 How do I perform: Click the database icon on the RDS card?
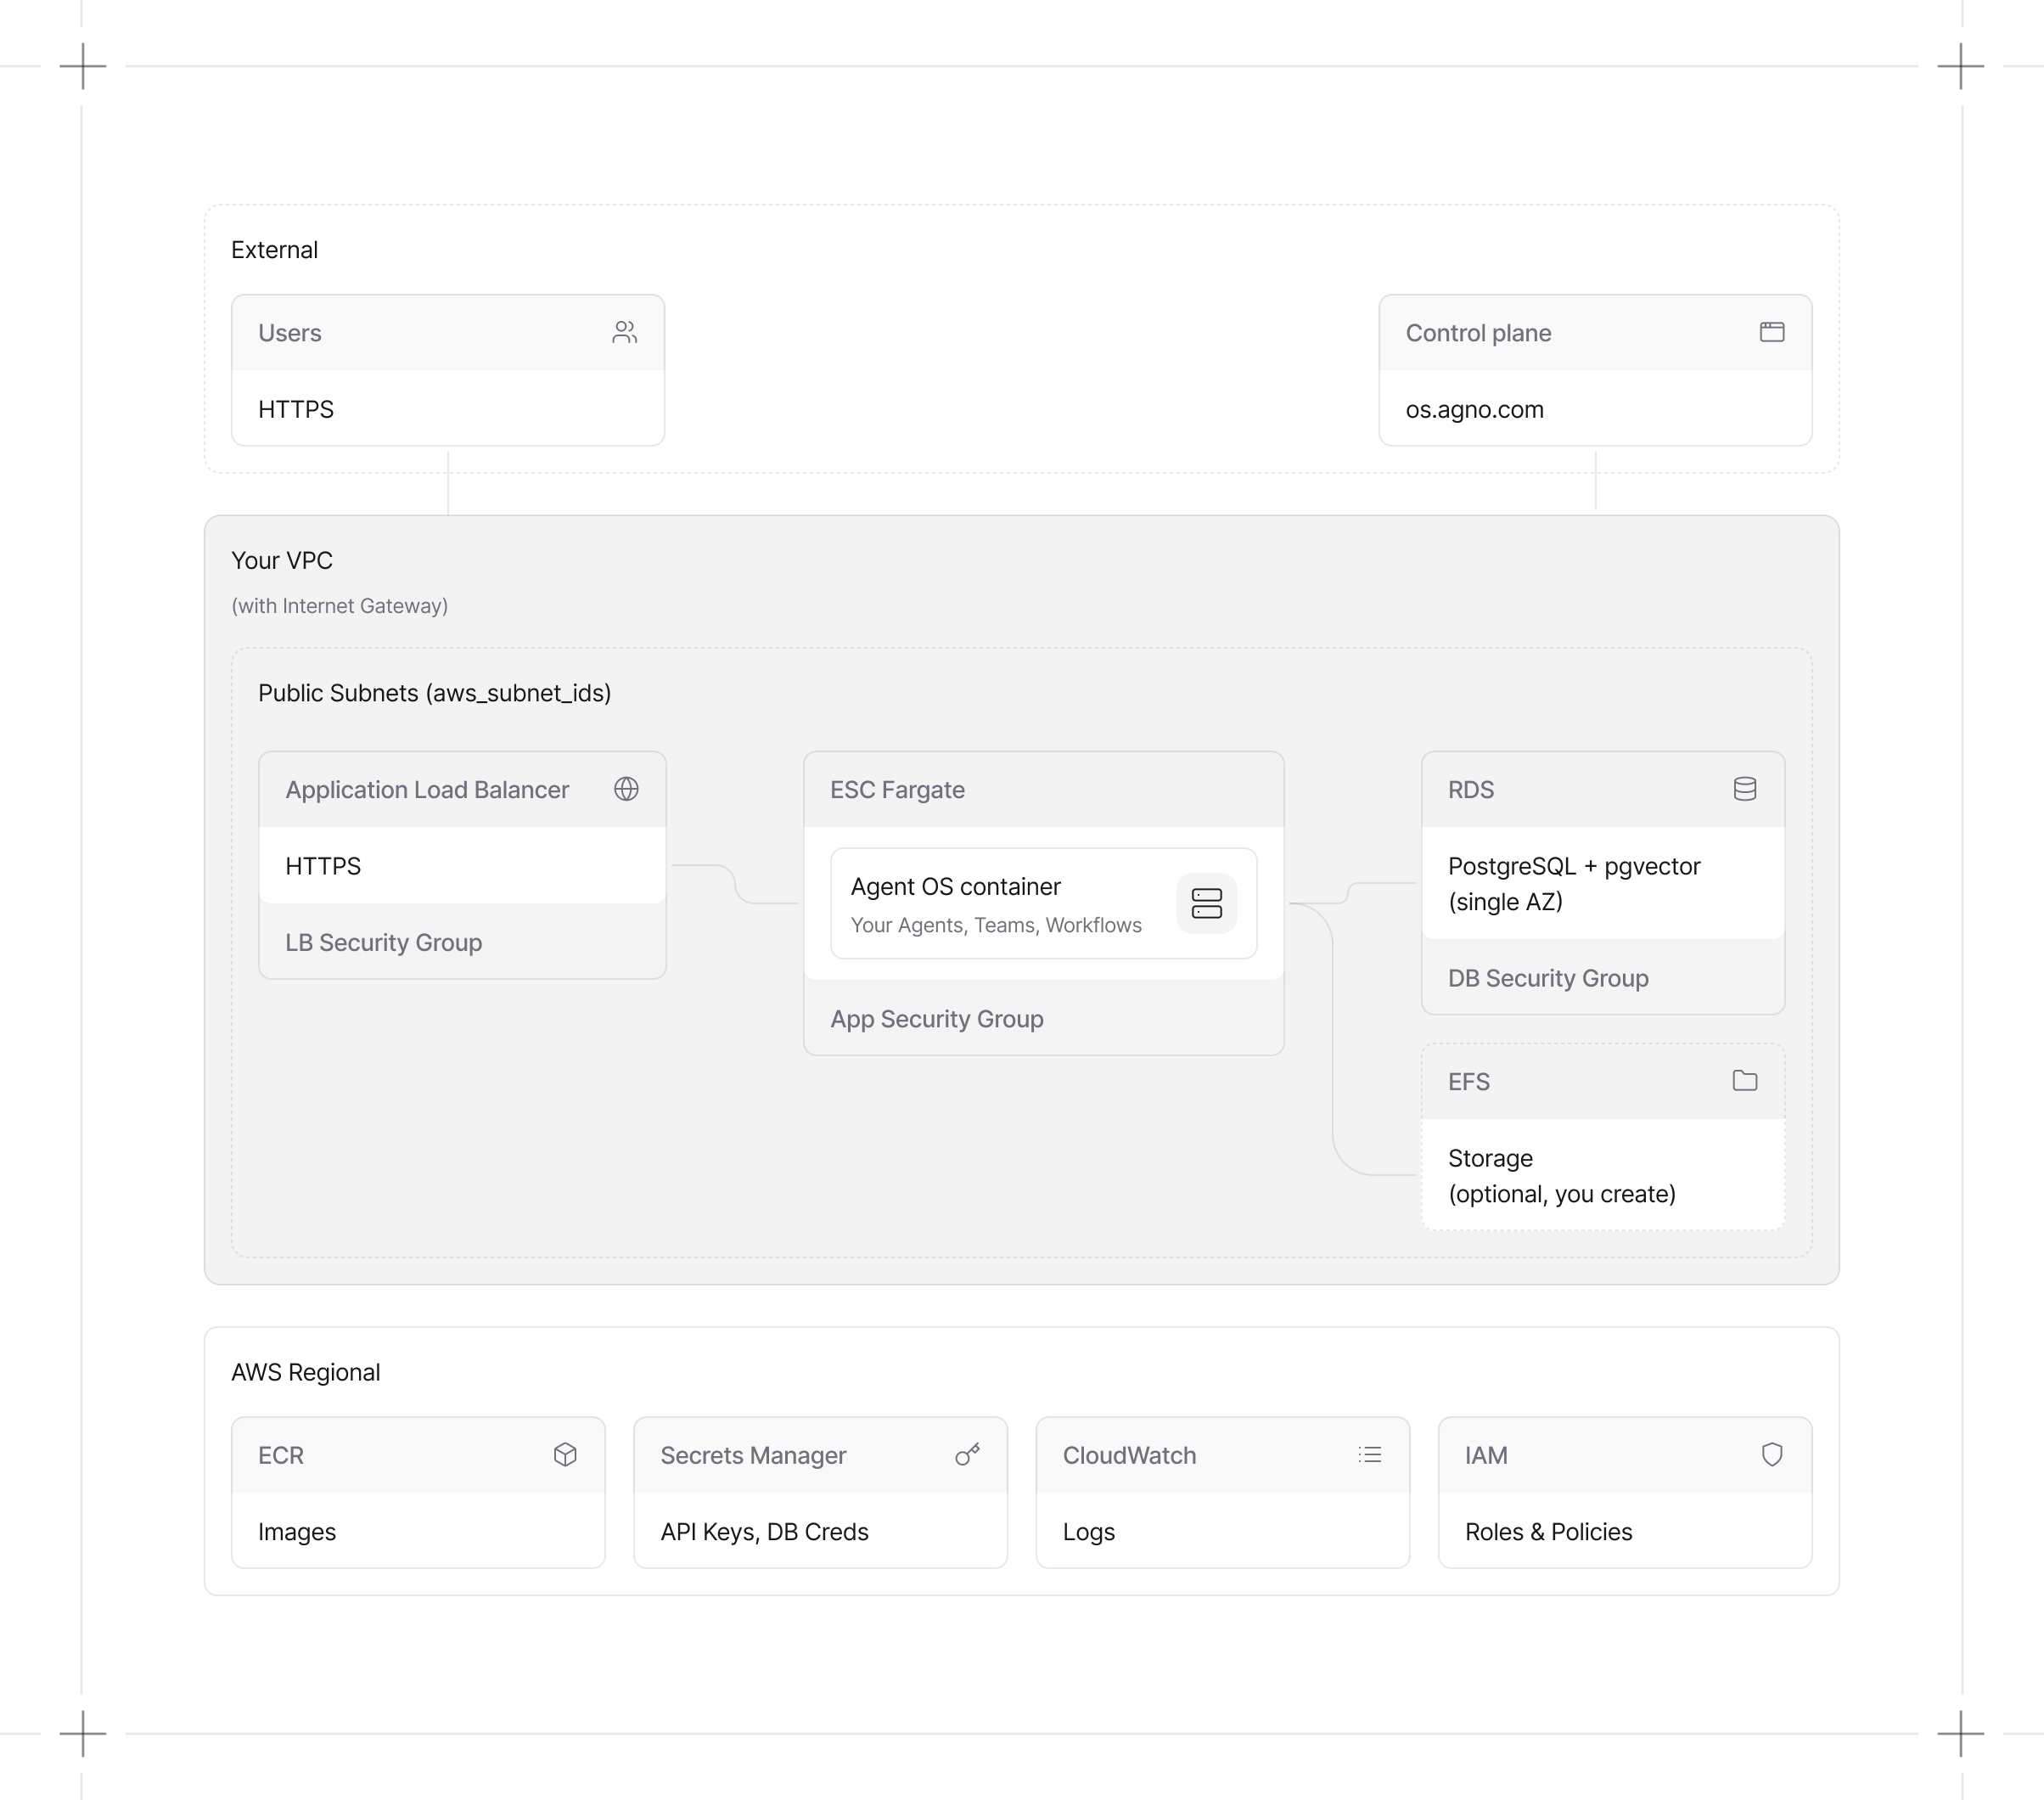(1744, 789)
